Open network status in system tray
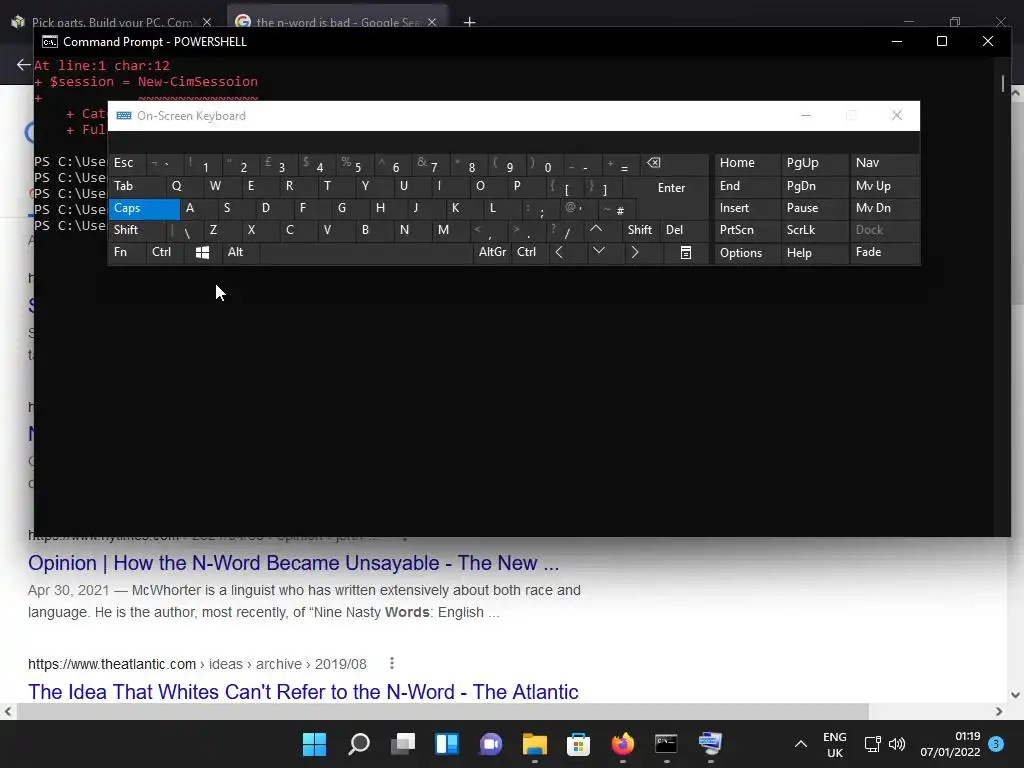This screenshot has width=1024, height=768. point(872,744)
